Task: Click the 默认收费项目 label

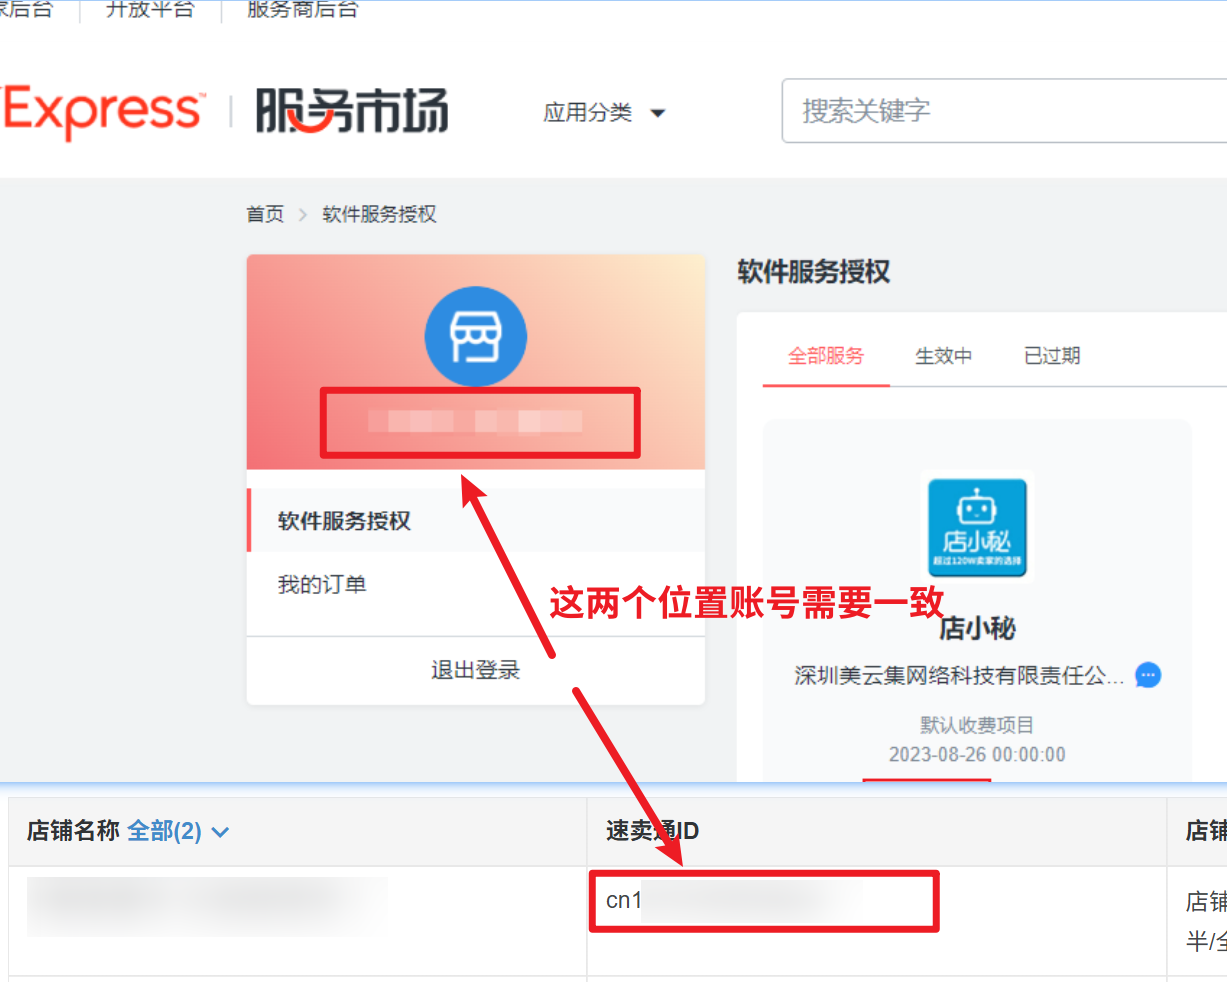Action: click(x=977, y=725)
